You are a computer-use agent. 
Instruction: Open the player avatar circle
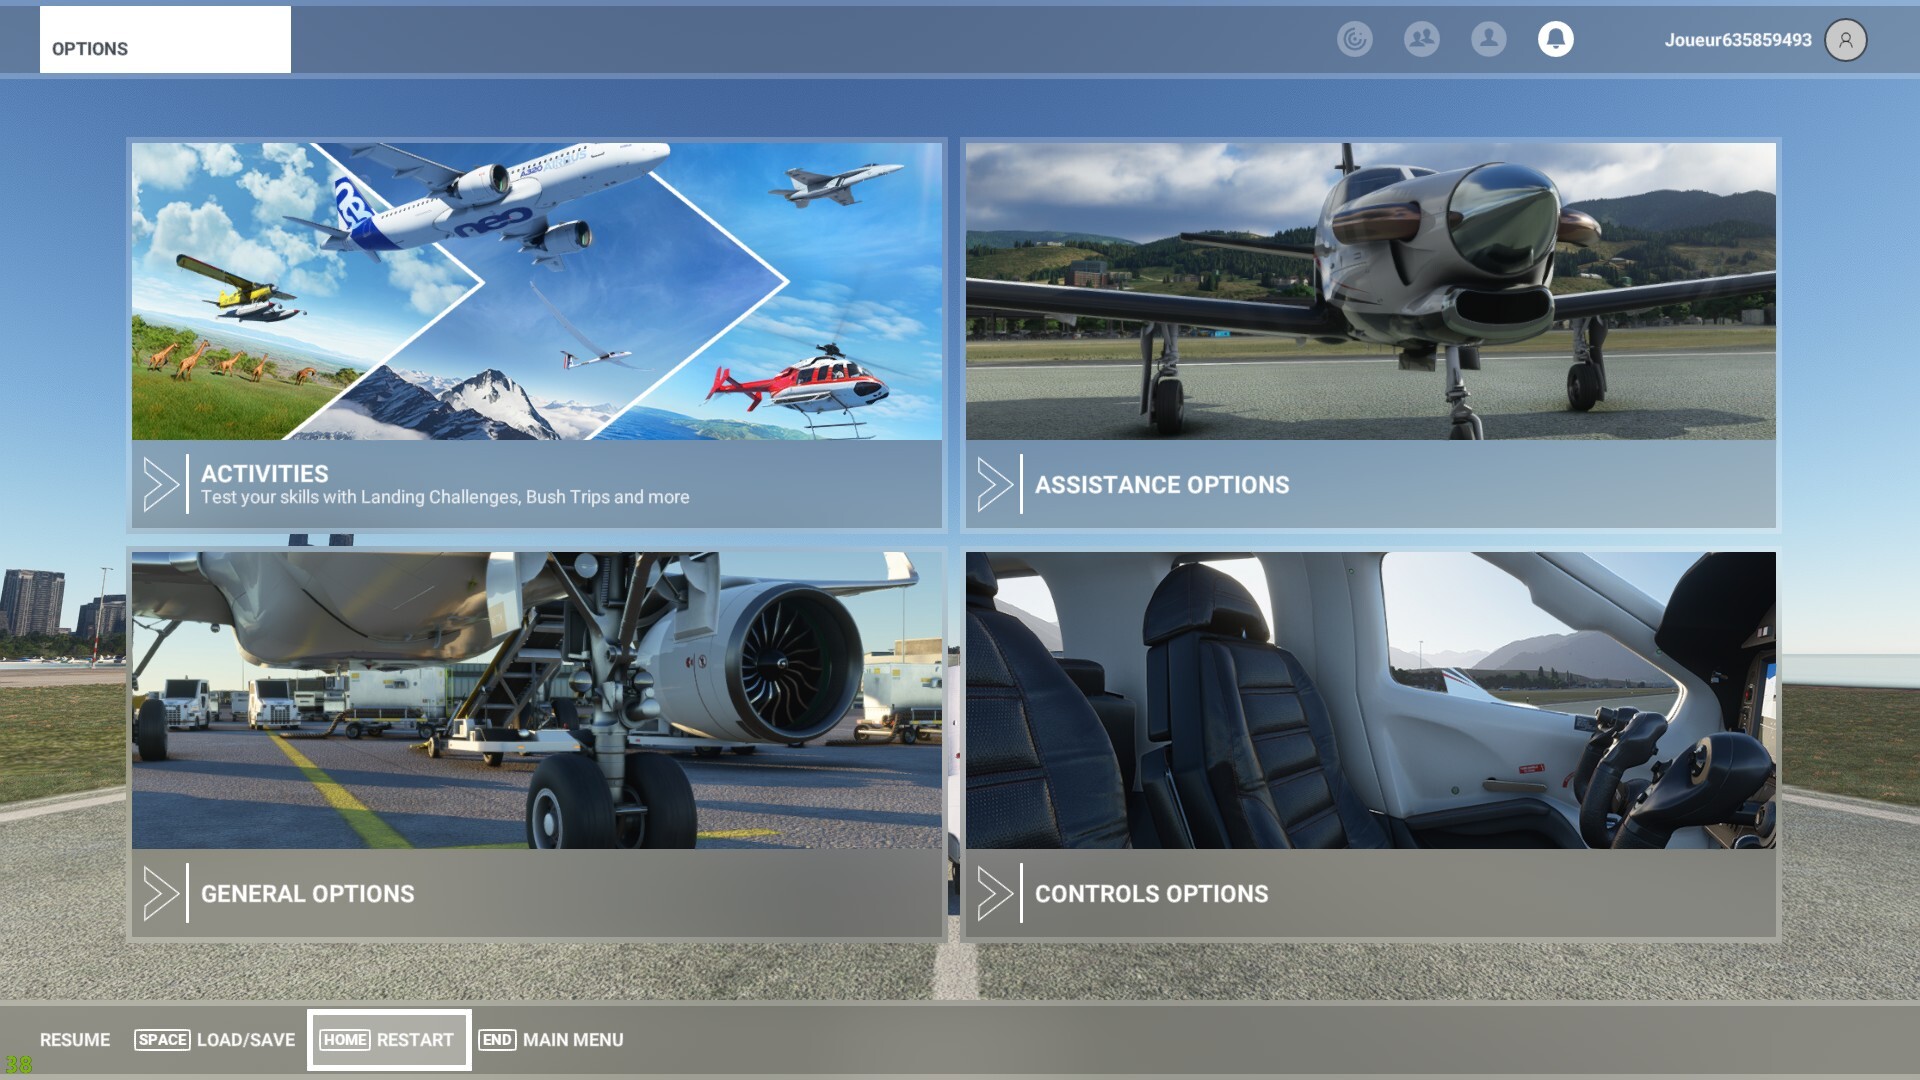[x=1845, y=40]
